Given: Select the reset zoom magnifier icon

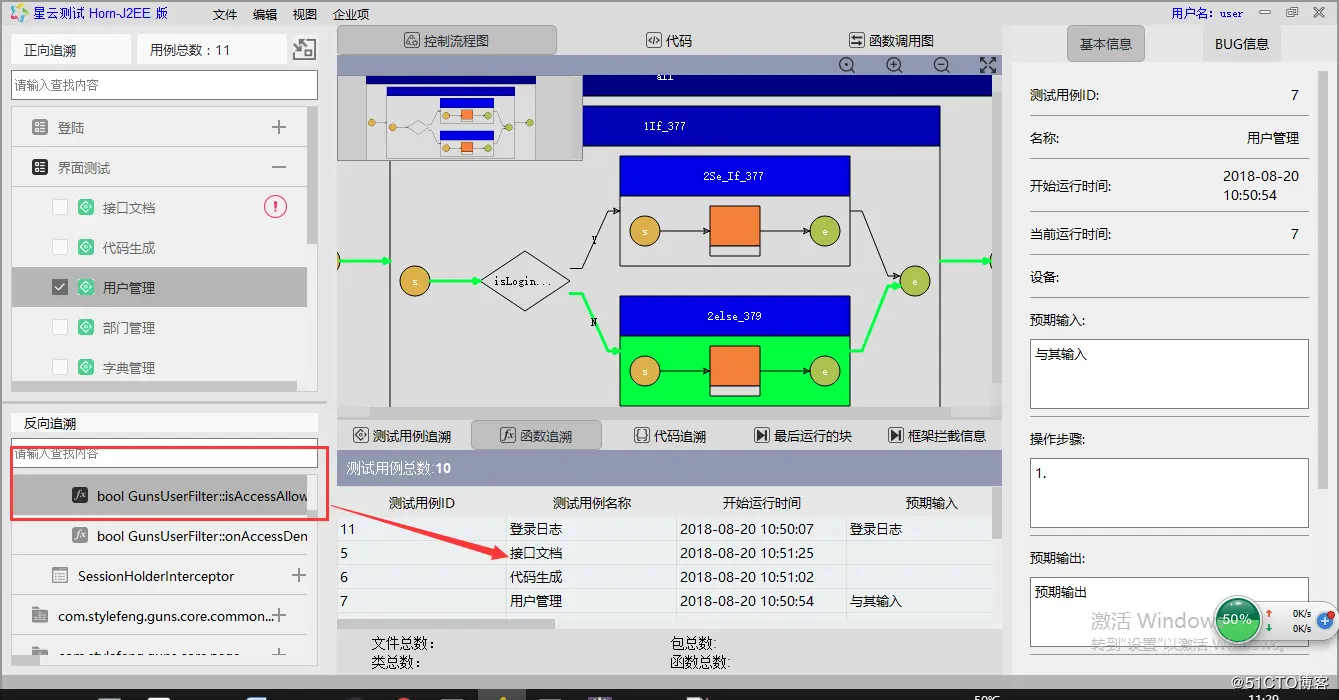Looking at the screenshot, I should (847, 64).
